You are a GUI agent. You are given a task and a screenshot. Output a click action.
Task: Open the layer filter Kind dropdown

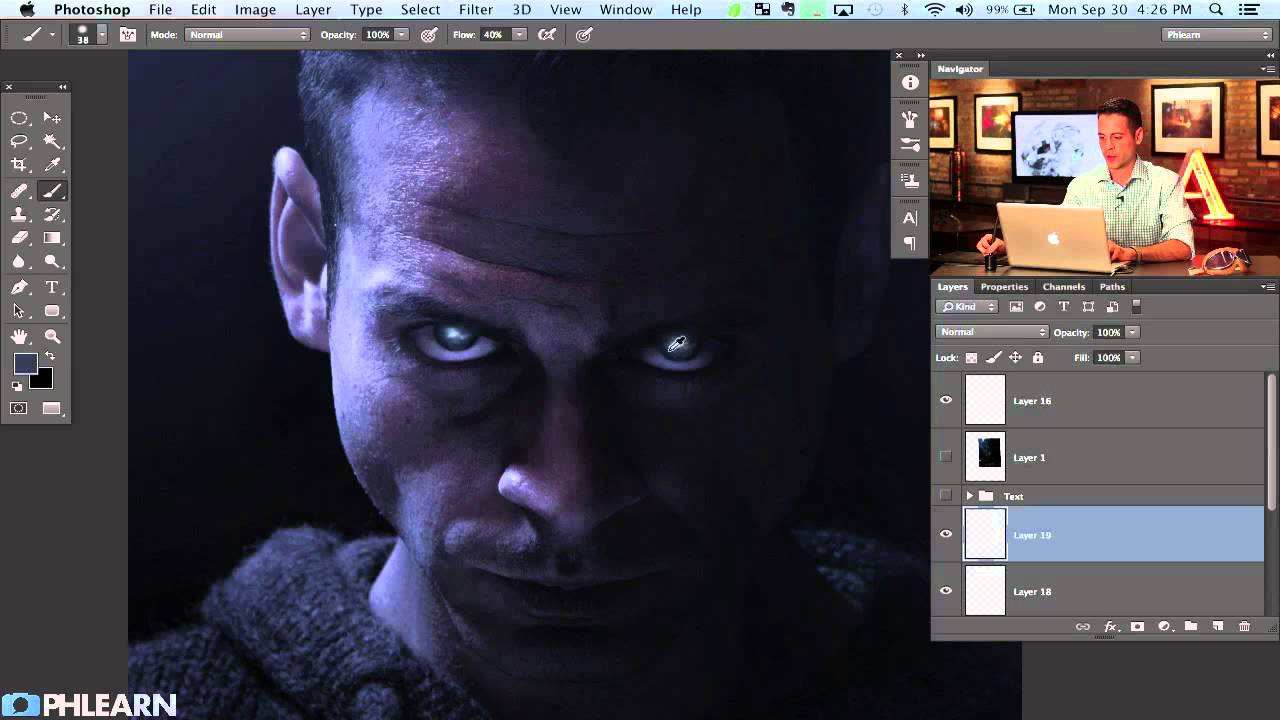point(968,307)
